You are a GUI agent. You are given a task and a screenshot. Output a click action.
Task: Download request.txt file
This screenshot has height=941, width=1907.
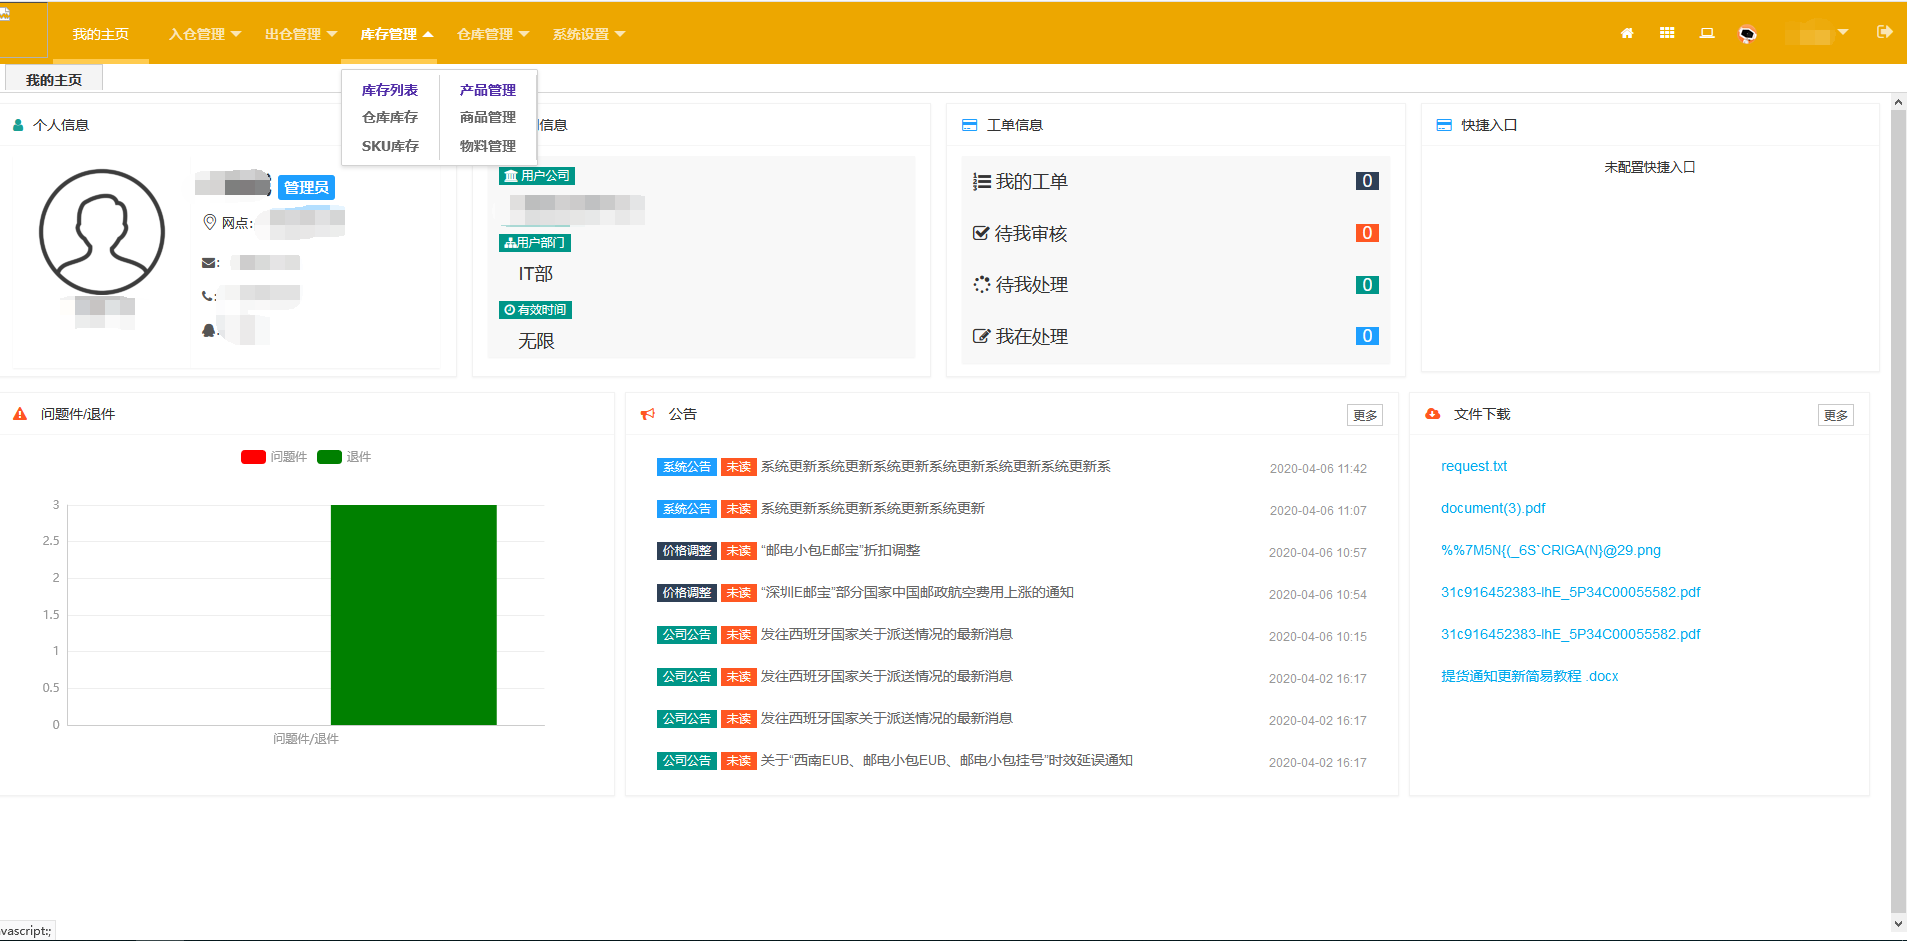[1474, 466]
